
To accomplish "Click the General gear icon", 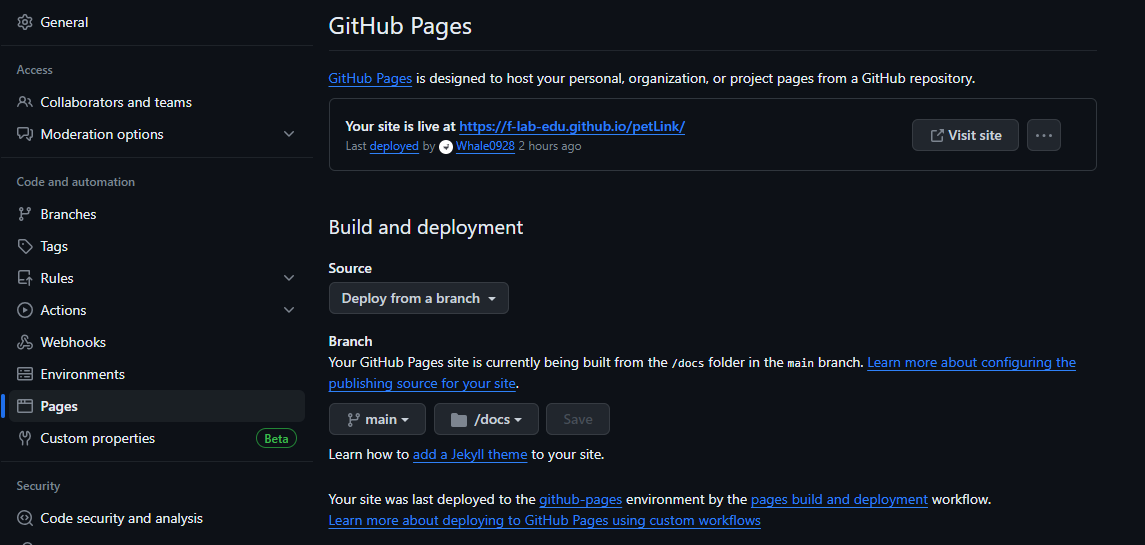I will [25, 23].
